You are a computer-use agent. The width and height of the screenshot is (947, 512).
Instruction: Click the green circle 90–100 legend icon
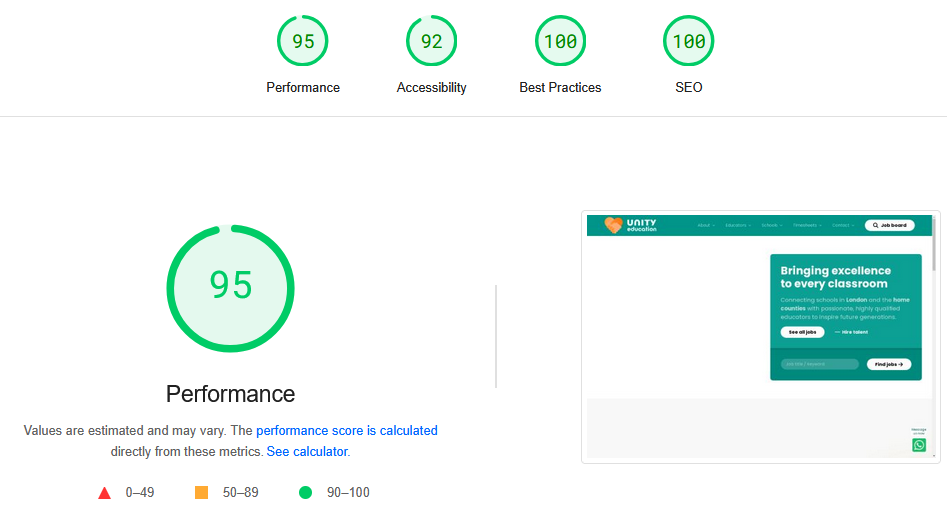click(x=305, y=492)
